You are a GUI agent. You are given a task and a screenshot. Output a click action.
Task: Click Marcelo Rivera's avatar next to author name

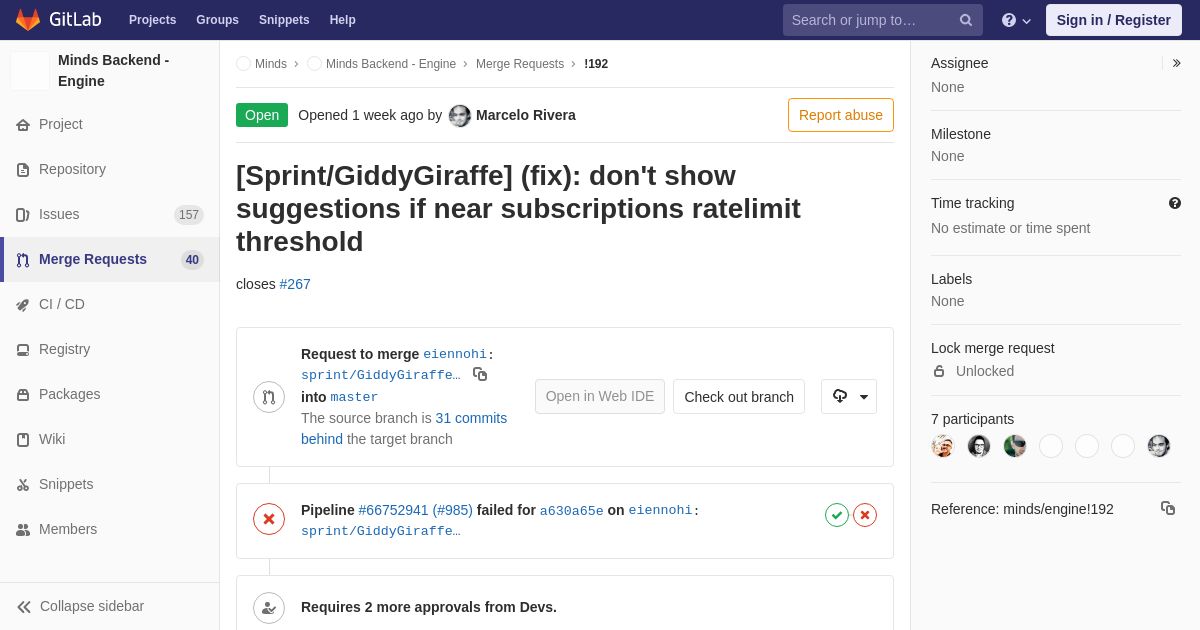tap(460, 115)
